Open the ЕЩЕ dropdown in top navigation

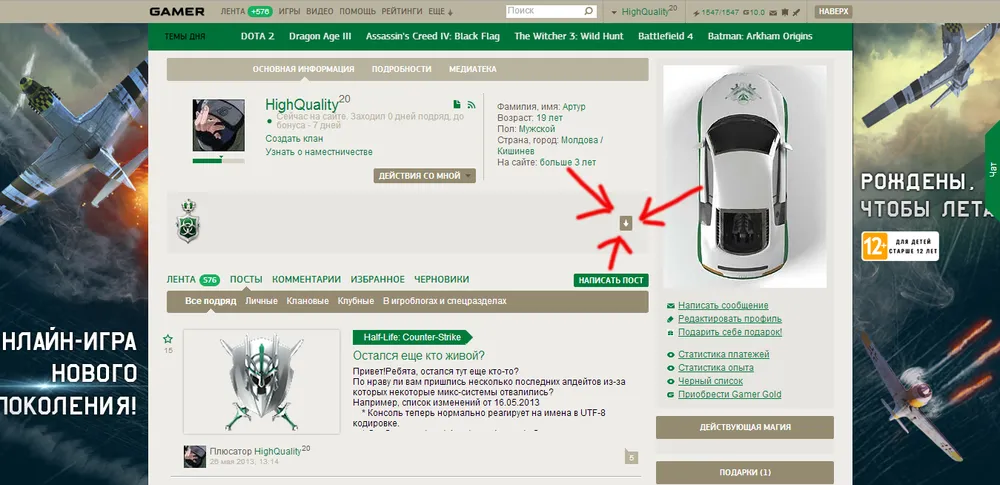pos(441,11)
